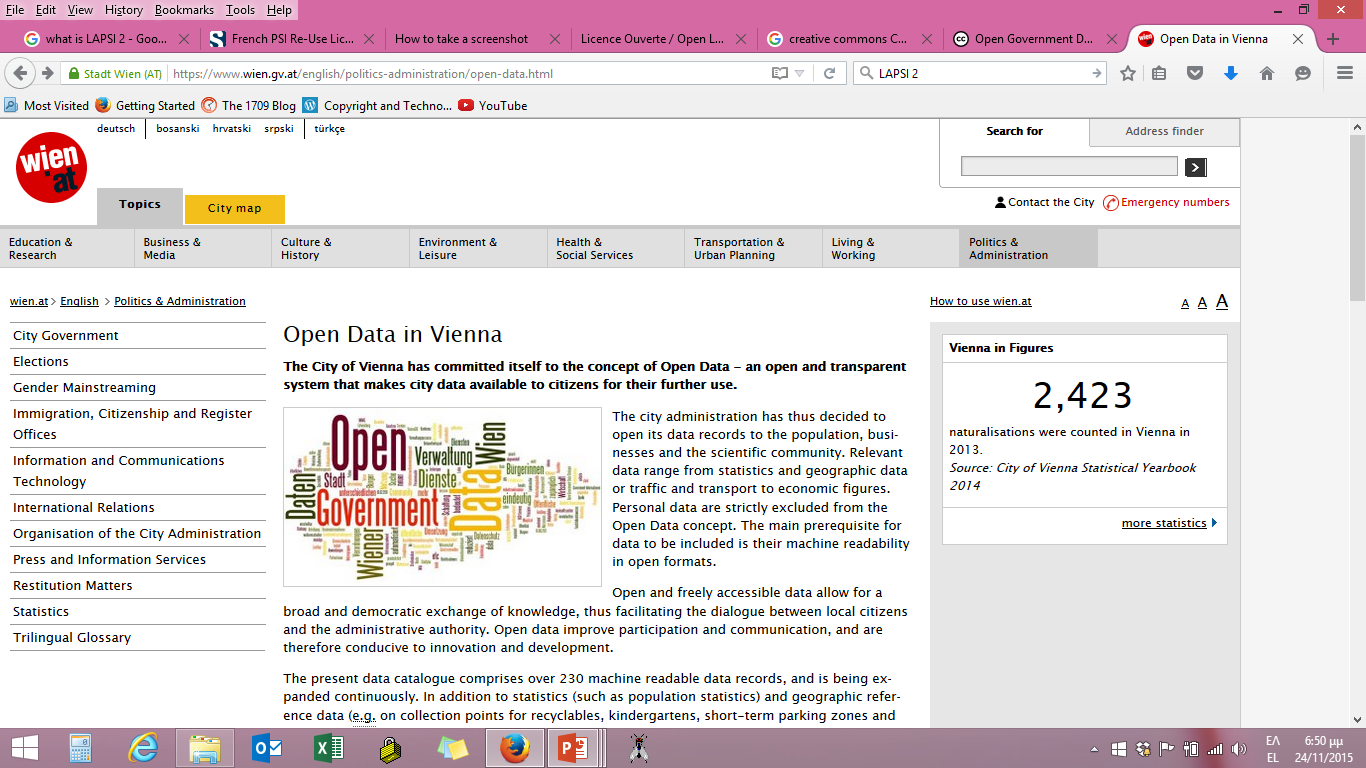Screen dimensions: 1366x768
Task: Submit the wien.at site search arrow button
Action: click(x=1195, y=167)
